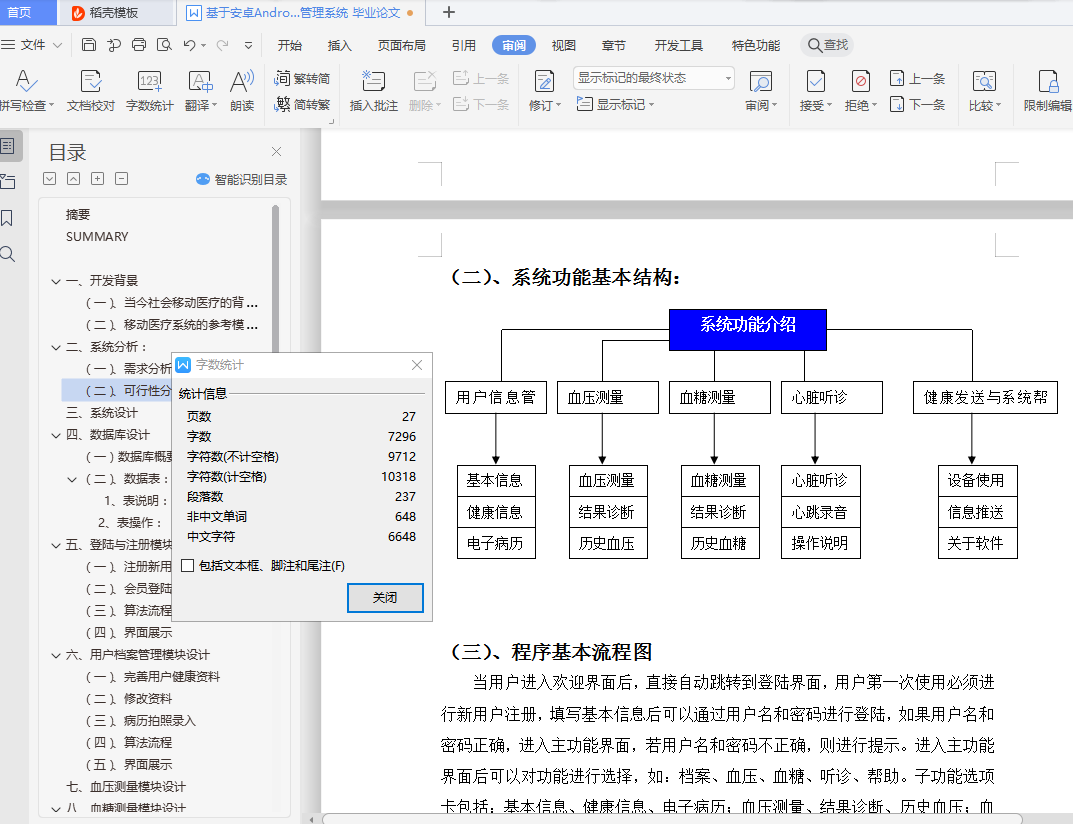The image size is (1073, 824).
Task: Open the 特色功能 ribbon tab
Action: (x=755, y=45)
